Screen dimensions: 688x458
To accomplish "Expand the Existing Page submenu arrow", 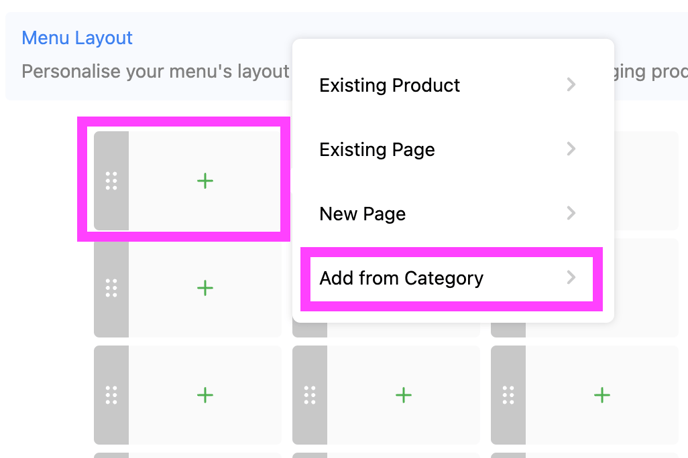I will click(x=571, y=149).
